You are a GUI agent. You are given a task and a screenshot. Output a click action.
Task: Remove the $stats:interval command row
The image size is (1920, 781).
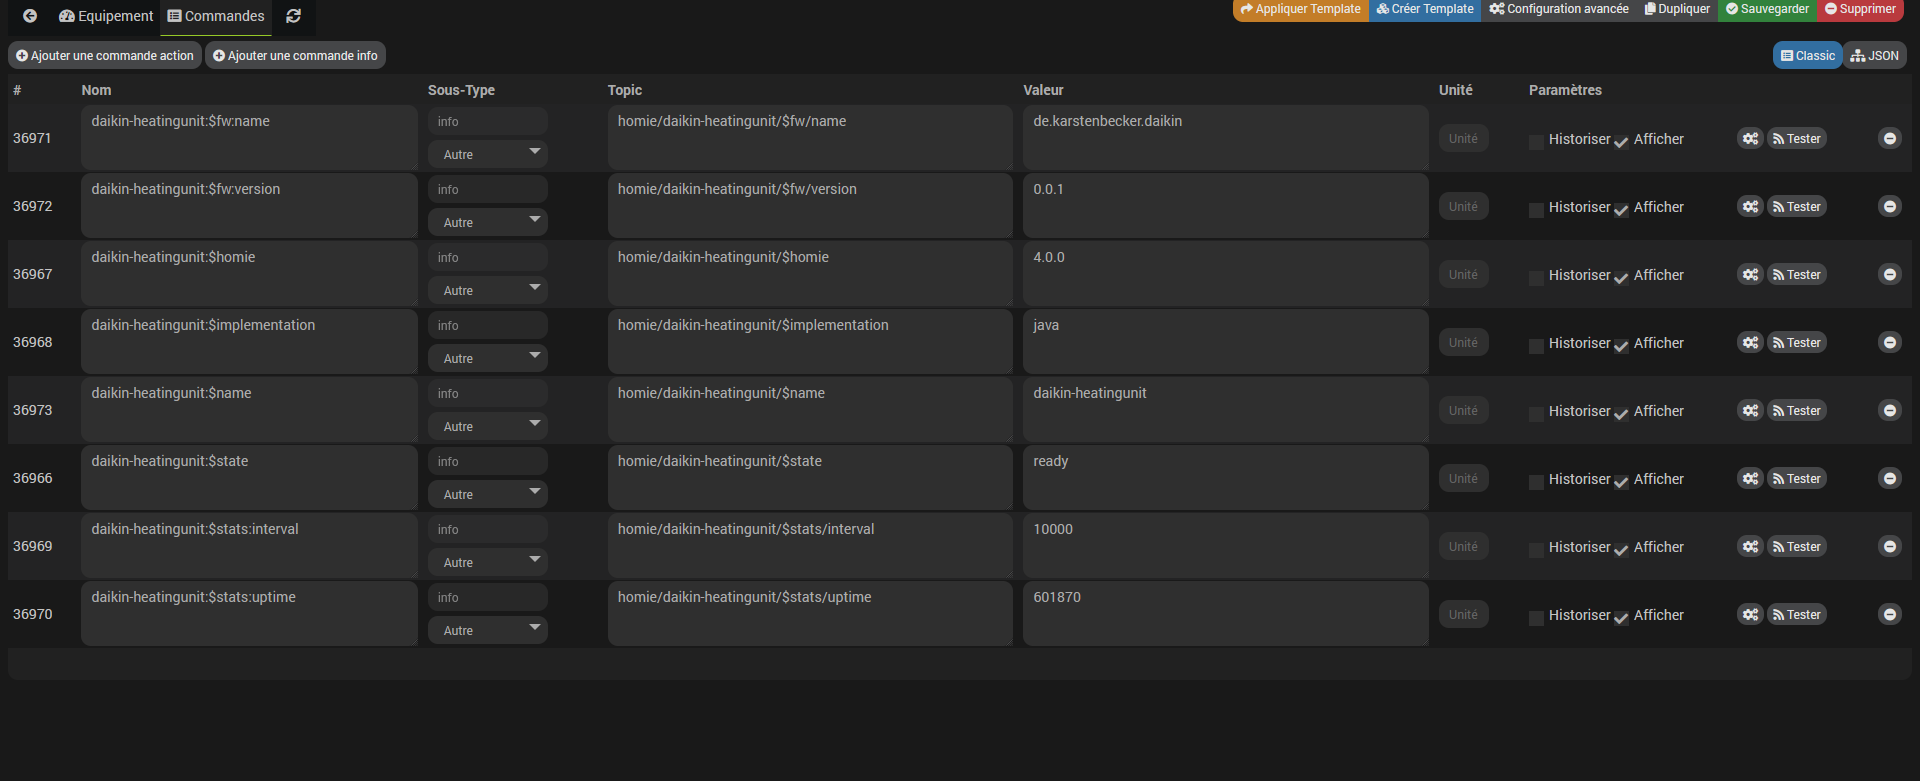click(1889, 547)
